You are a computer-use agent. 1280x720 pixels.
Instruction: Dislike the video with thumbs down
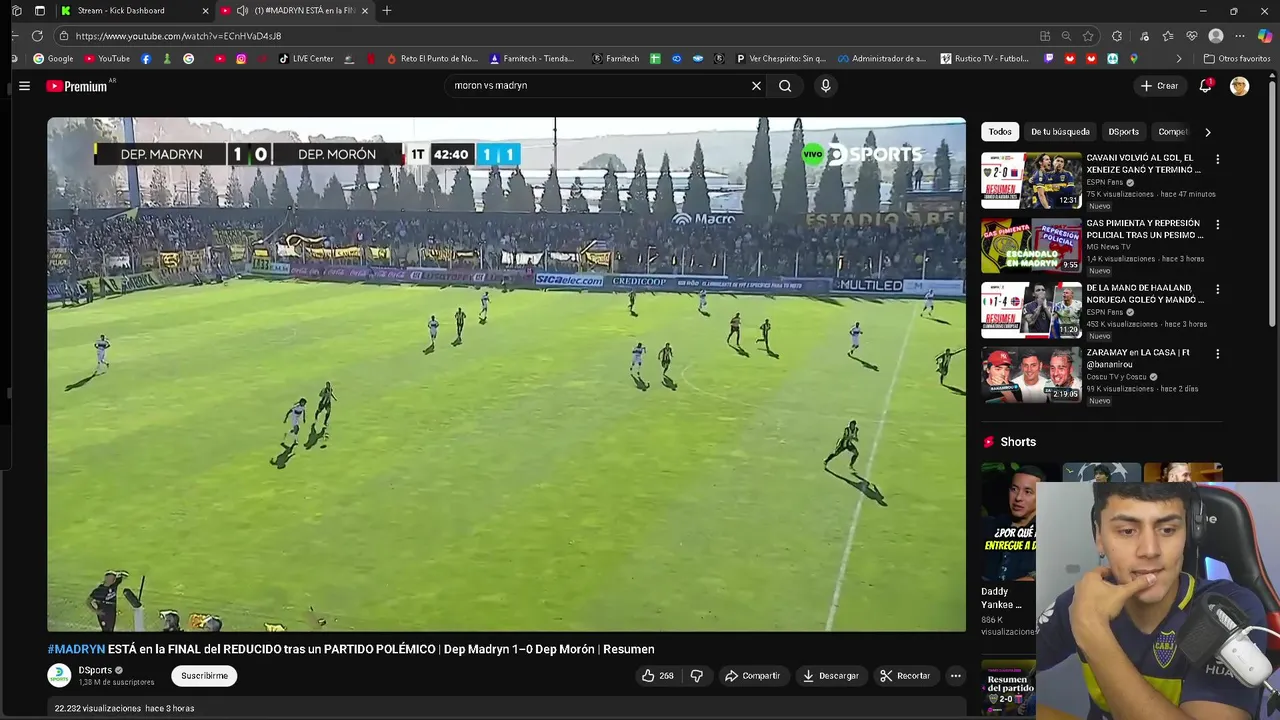click(x=697, y=676)
